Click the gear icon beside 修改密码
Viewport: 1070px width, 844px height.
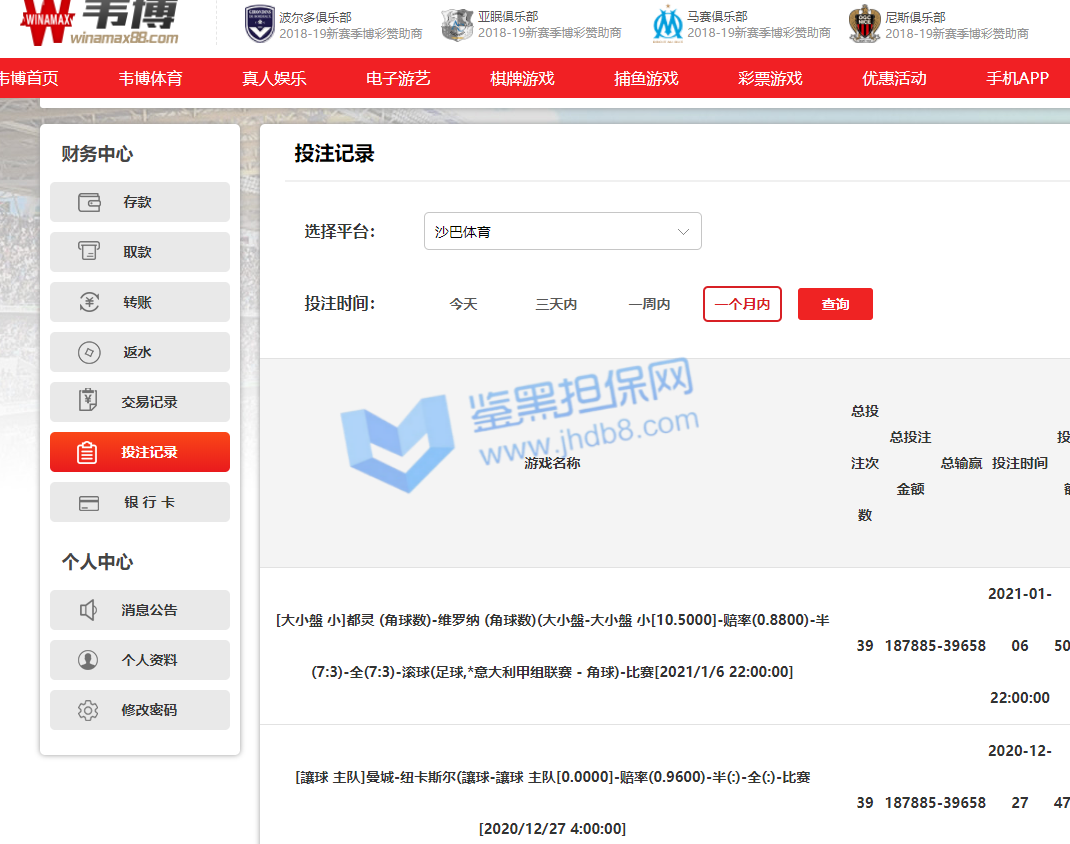(x=89, y=710)
